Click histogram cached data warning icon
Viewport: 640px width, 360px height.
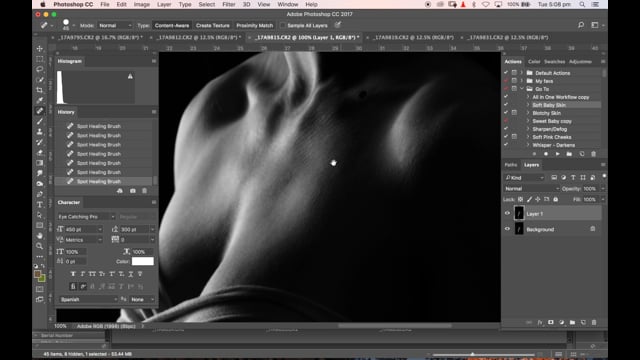coord(130,76)
